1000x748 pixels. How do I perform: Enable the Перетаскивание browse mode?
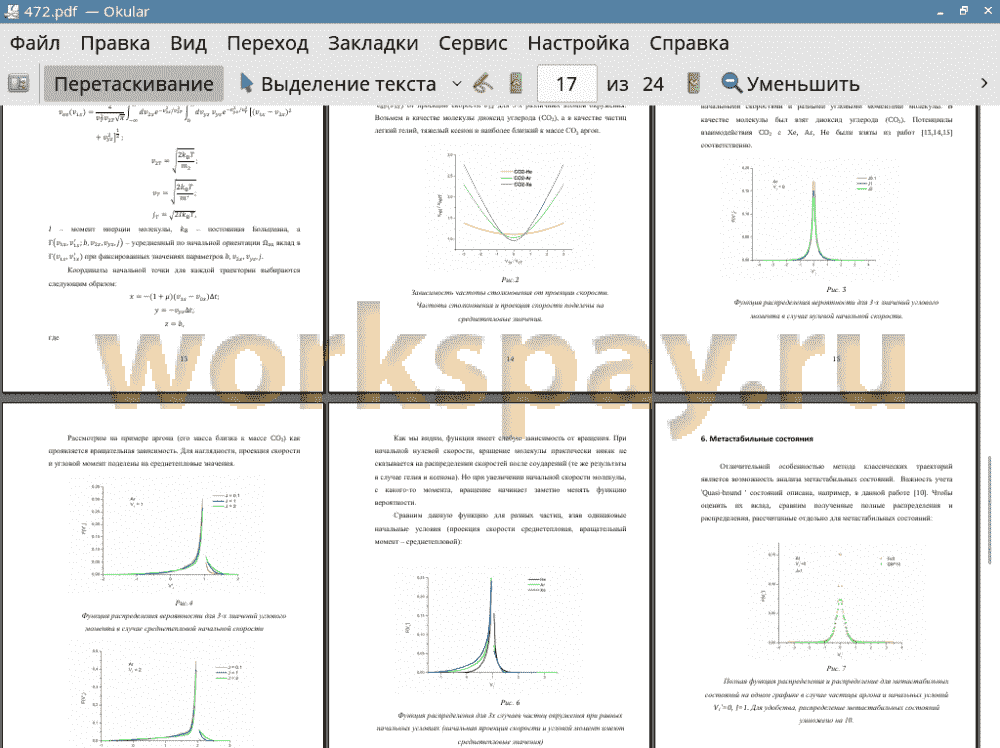(x=133, y=84)
